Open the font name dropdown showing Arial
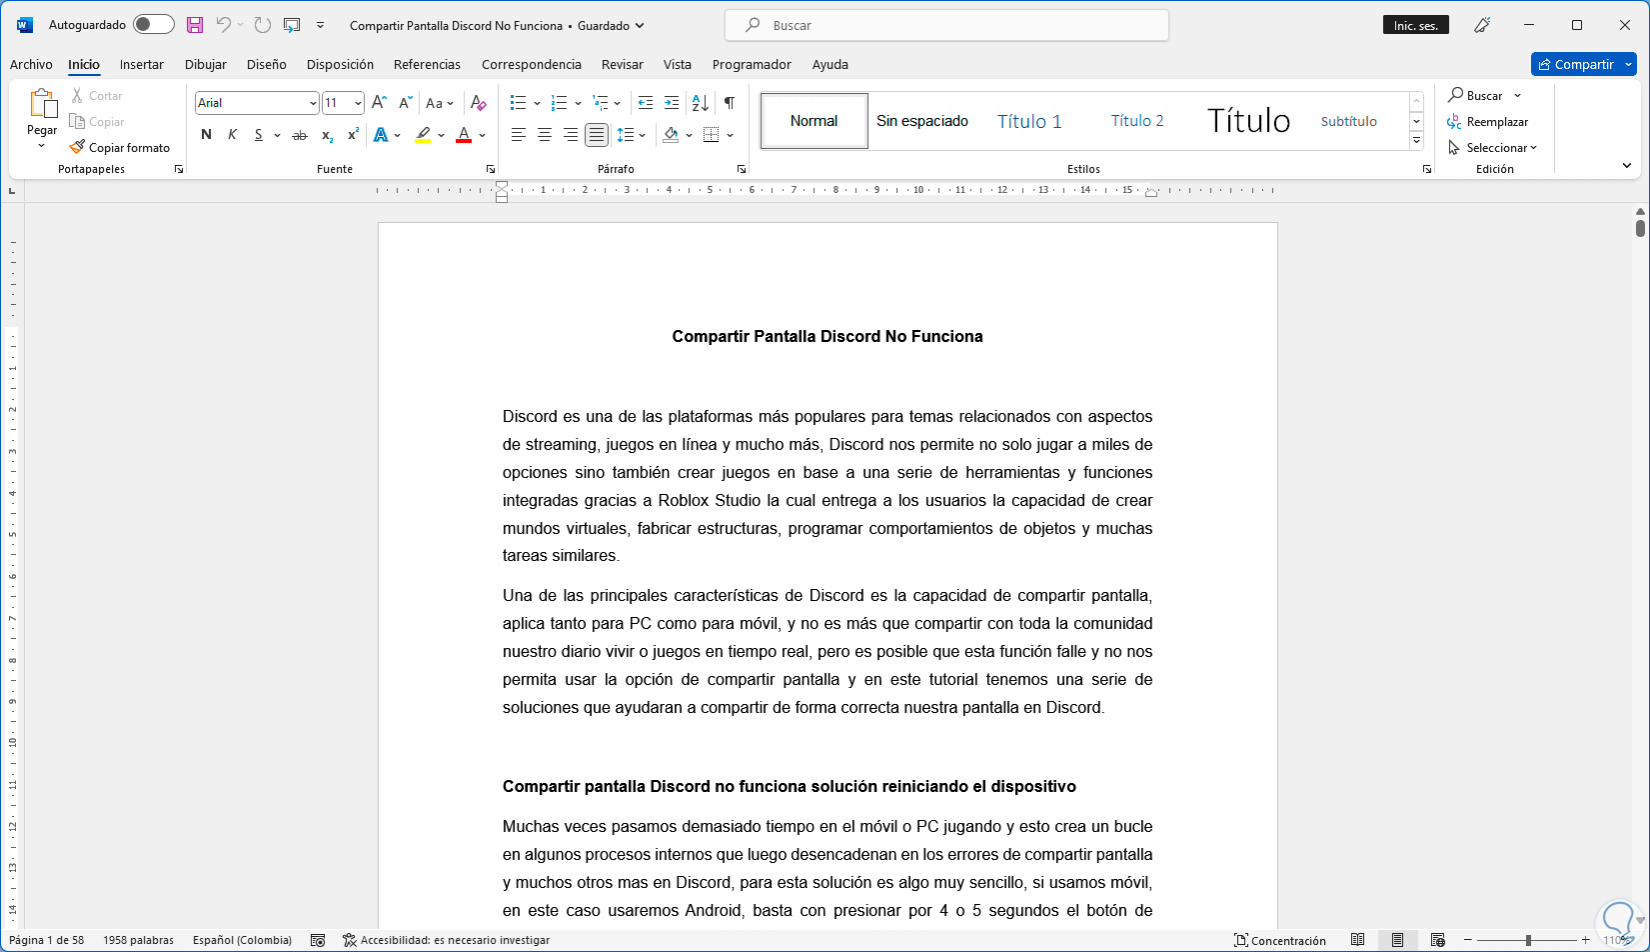This screenshot has width=1650, height=952. point(313,103)
